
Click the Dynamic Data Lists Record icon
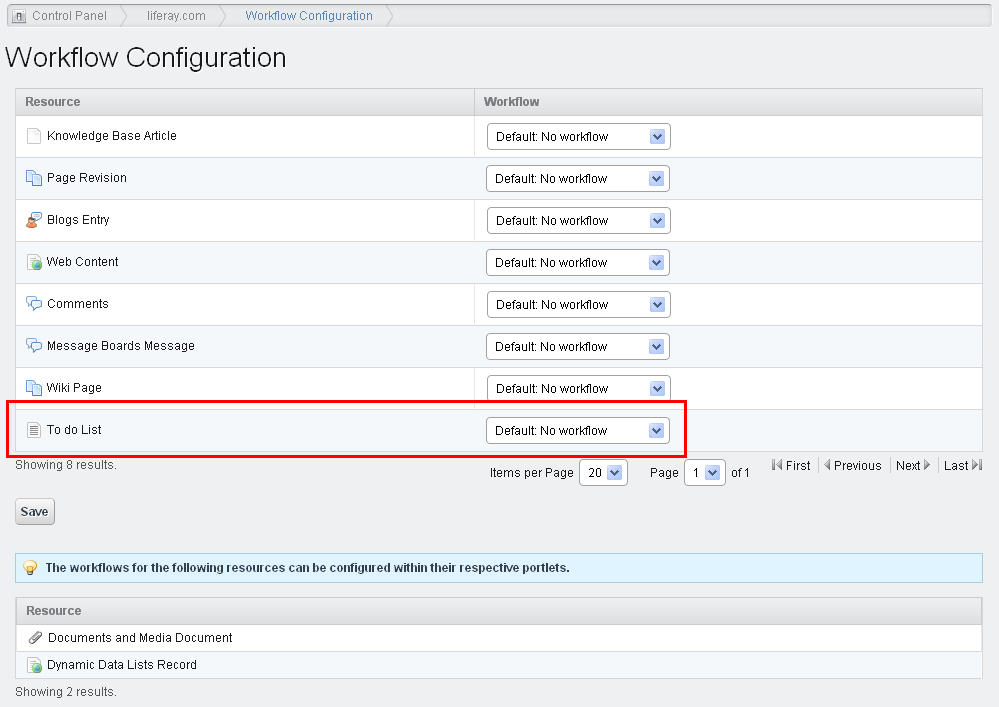pyautogui.click(x=34, y=666)
